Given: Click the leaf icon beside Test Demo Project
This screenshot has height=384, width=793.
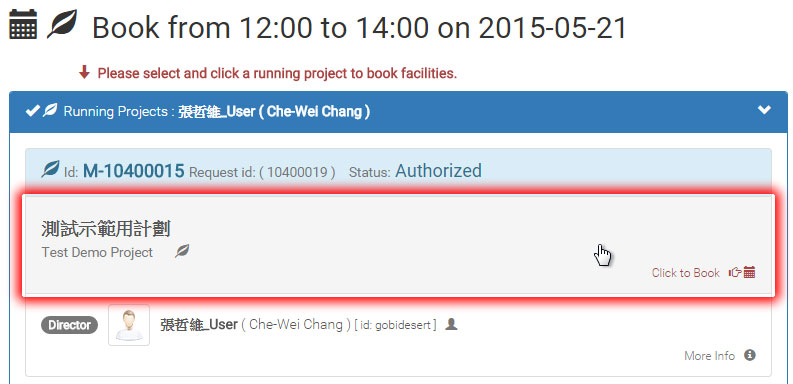Looking at the screenshot, I should click(x=182, y=250).
